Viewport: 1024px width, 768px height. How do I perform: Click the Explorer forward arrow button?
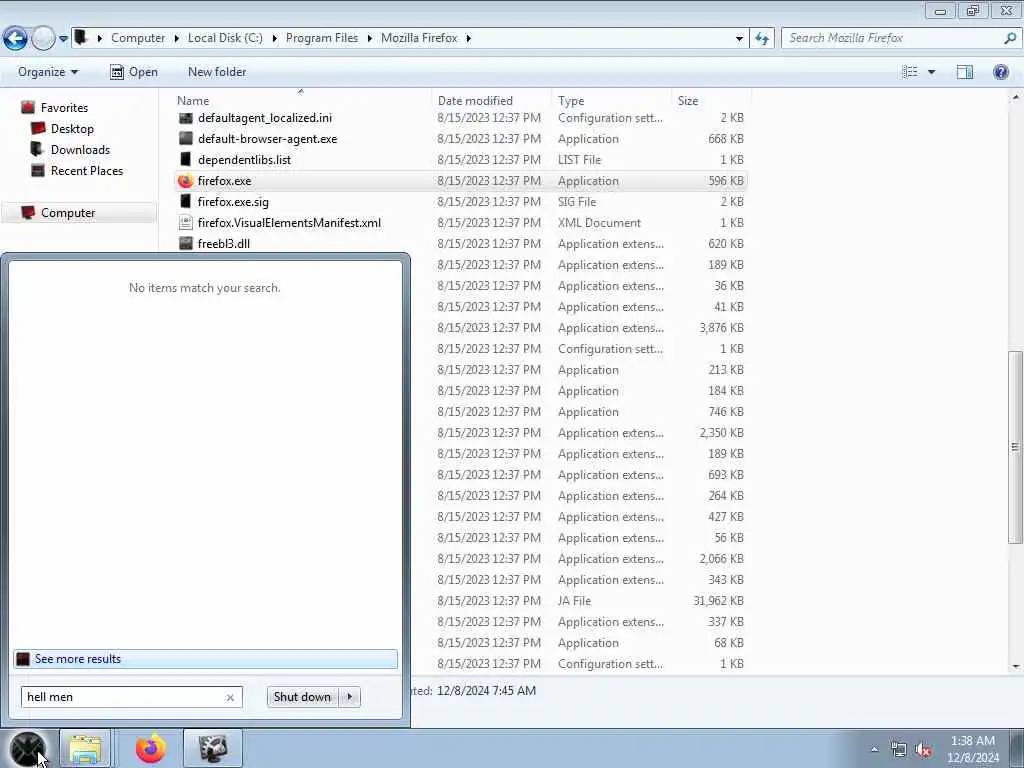point(43,39)
